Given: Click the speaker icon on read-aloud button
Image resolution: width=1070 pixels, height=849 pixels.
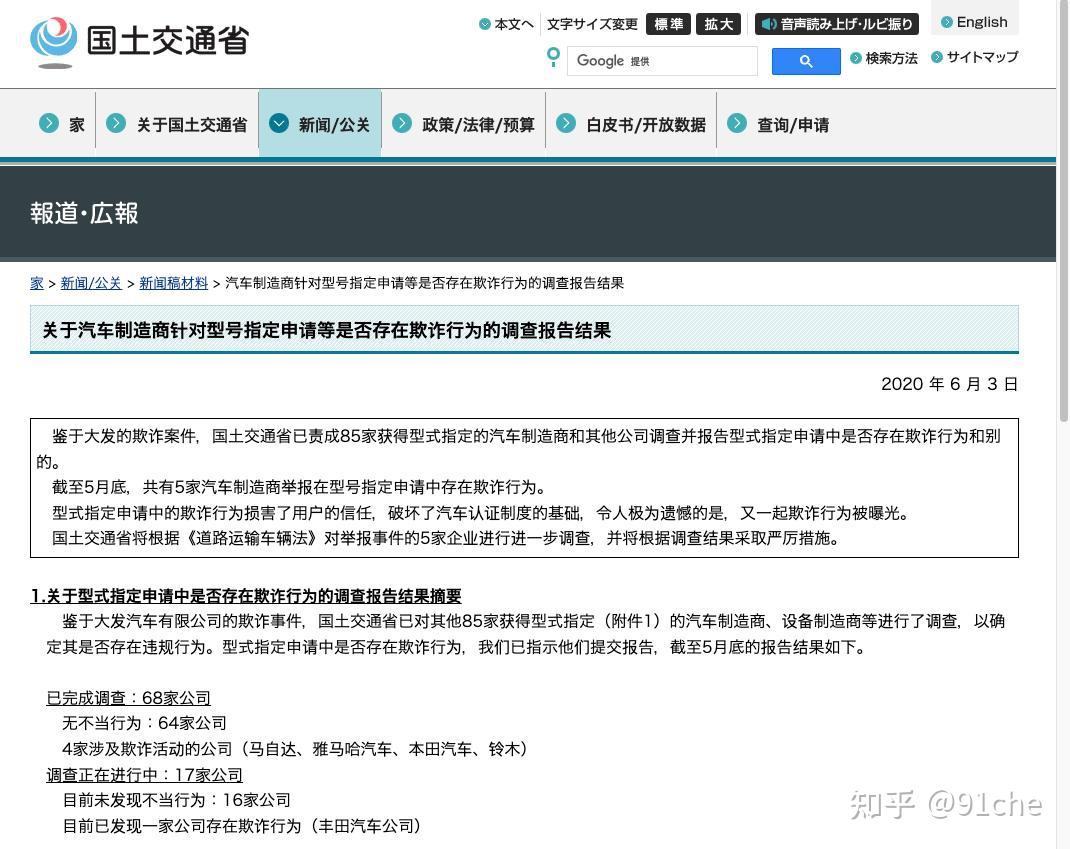Looking at the screenshot, I should pyautogui.click(x=768, y=24).
